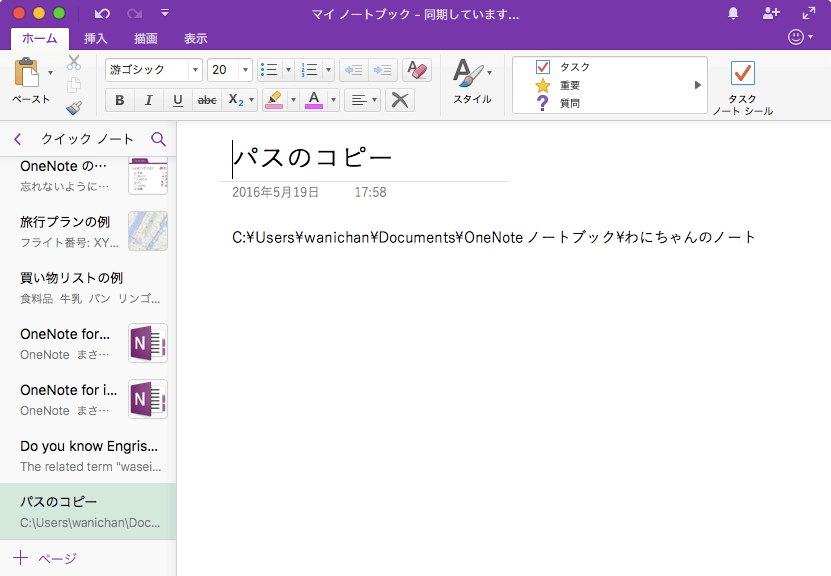This screenshot has height=576, width=831.
Task: Insert a bulleted list
Action: point(270,69)
